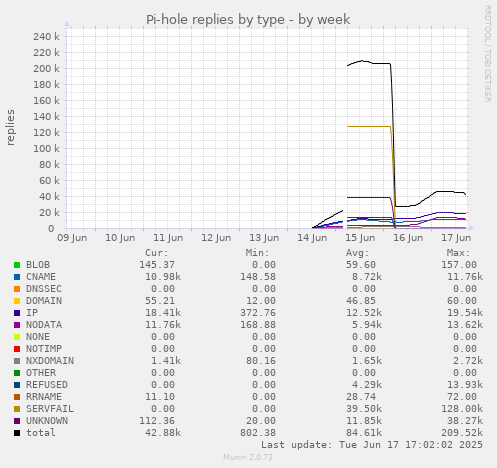Click the black total line peak near 15 Jun
The image size is (497, 468).
point(362,61)
